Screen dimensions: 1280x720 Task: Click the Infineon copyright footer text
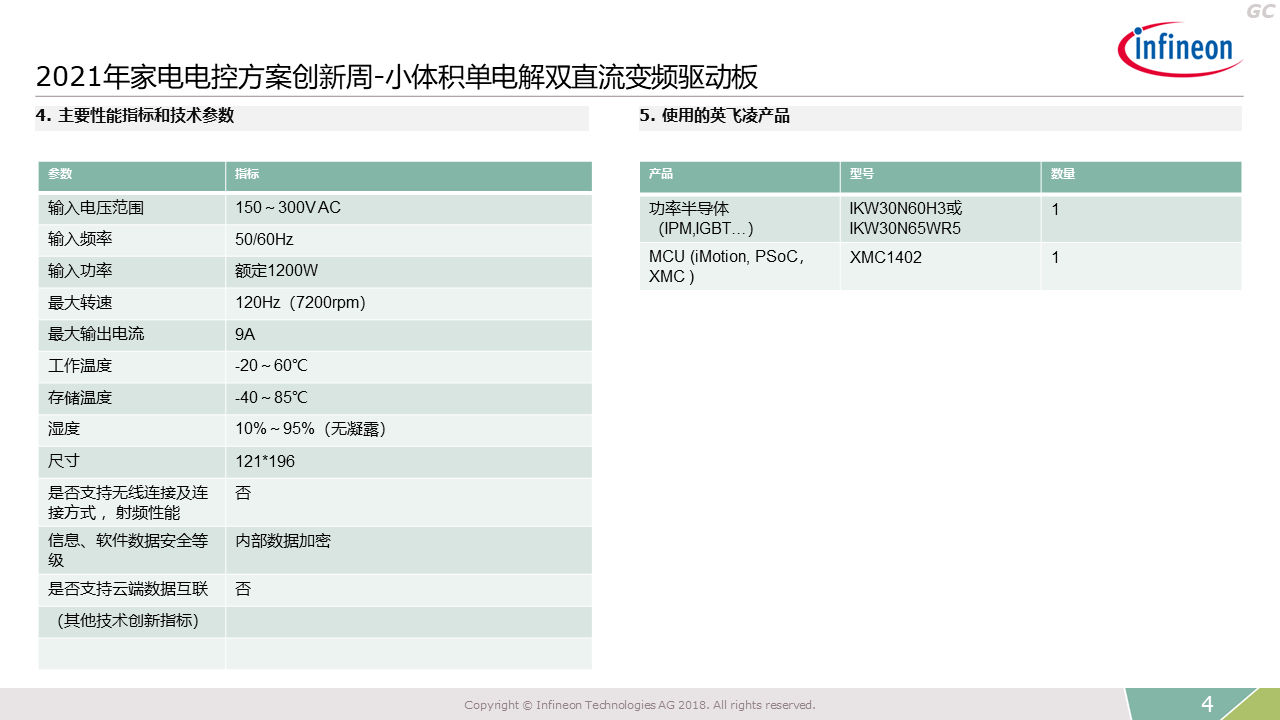click(640, 705)
